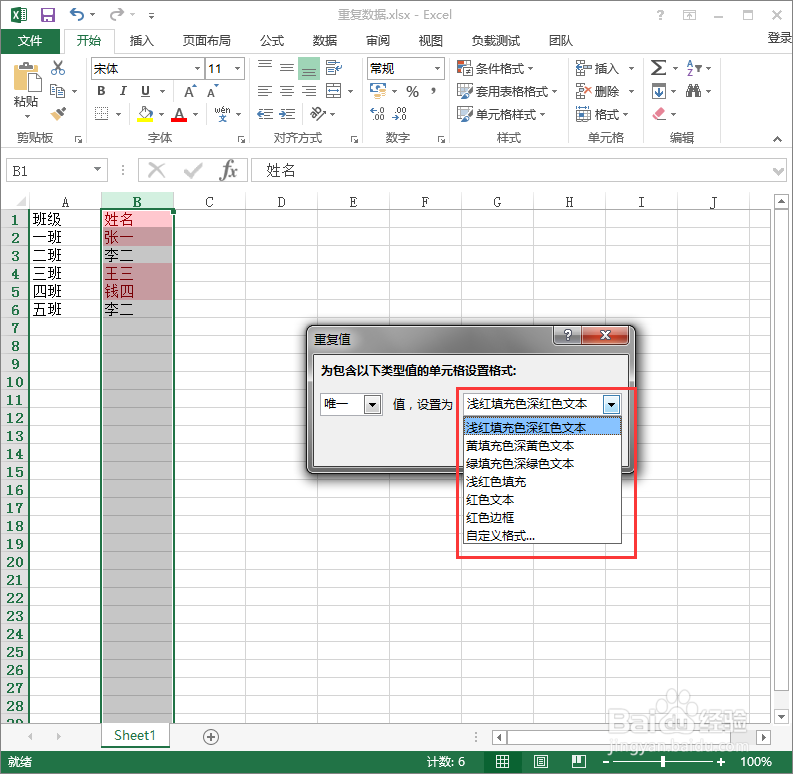Click the zoom slider handle
The height and width of the screenshot is (774, 793).
tap(663, 761)
